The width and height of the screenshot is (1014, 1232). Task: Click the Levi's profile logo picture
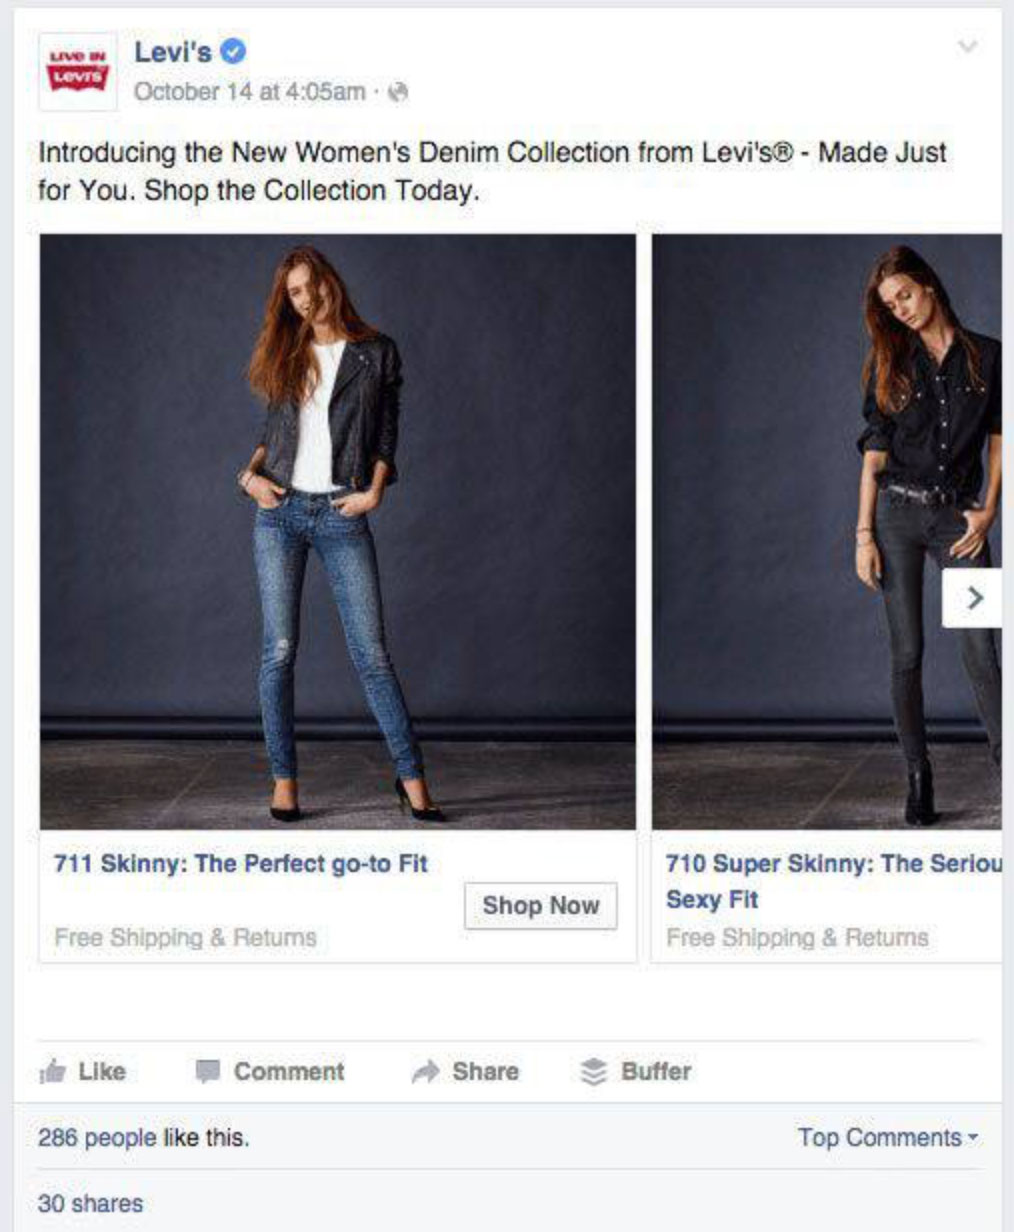(77, 71)
